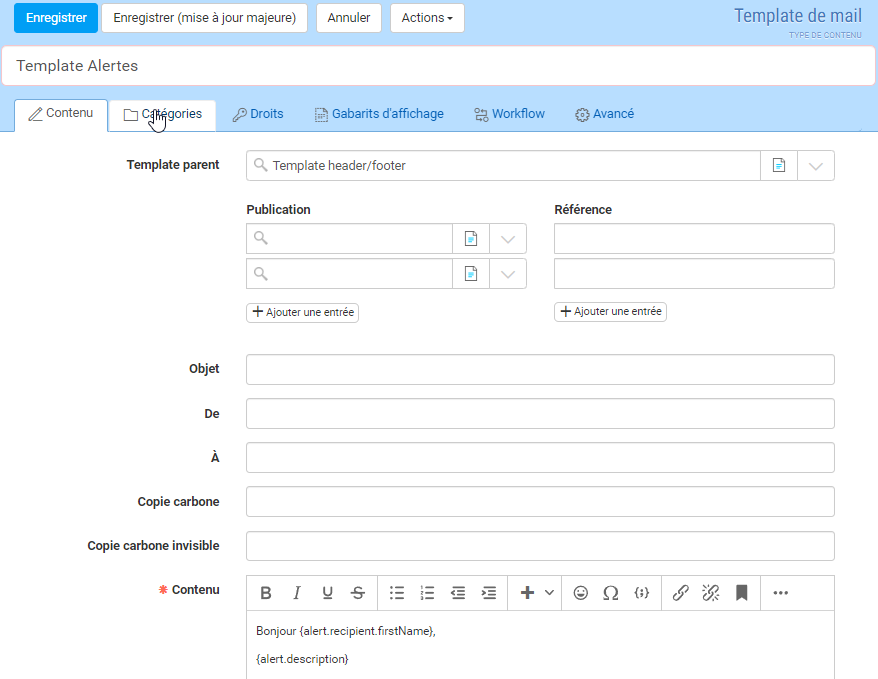
Task: Insert a variable with curly braces icon
Action: [x=642, y=593]
